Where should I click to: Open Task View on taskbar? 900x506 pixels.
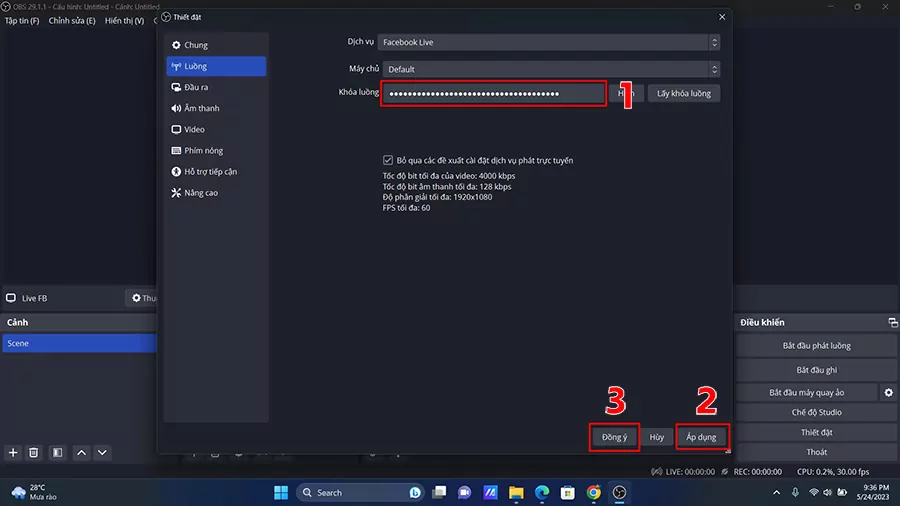(439, 493)
